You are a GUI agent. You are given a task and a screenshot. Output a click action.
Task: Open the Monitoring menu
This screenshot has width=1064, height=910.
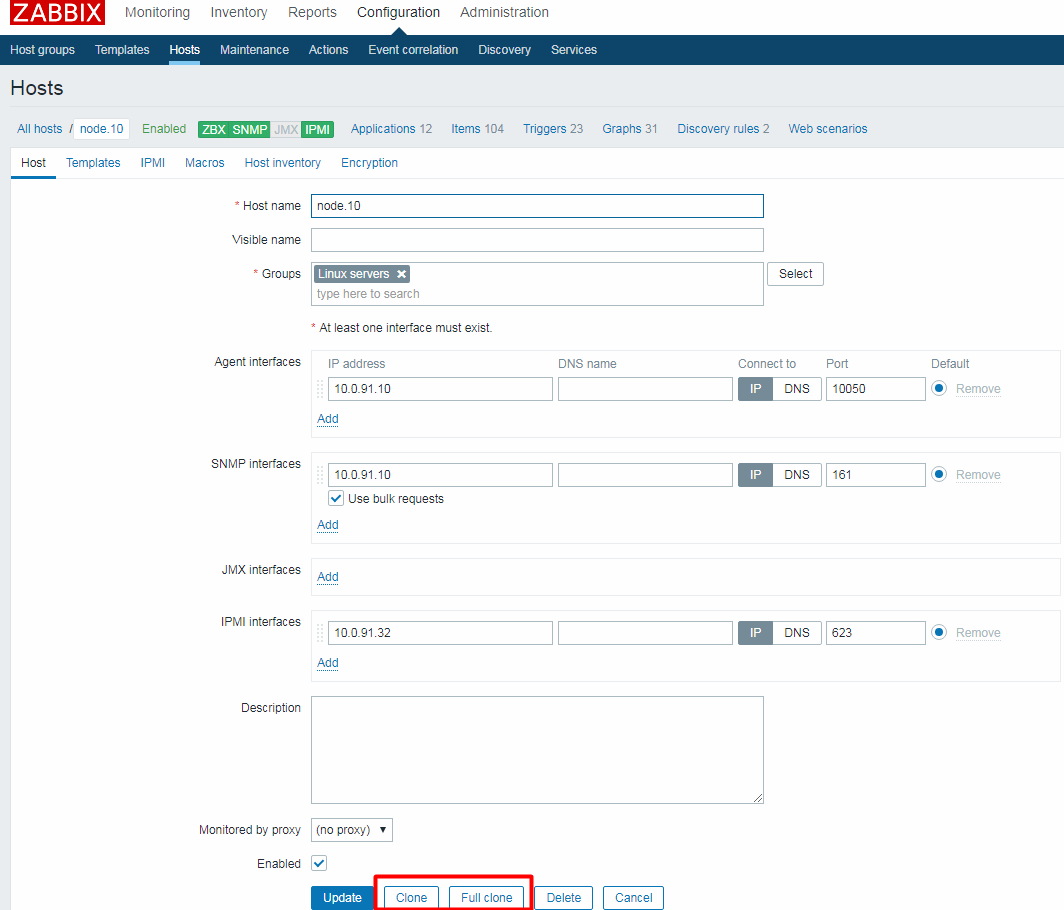click(x=157, y=13)
